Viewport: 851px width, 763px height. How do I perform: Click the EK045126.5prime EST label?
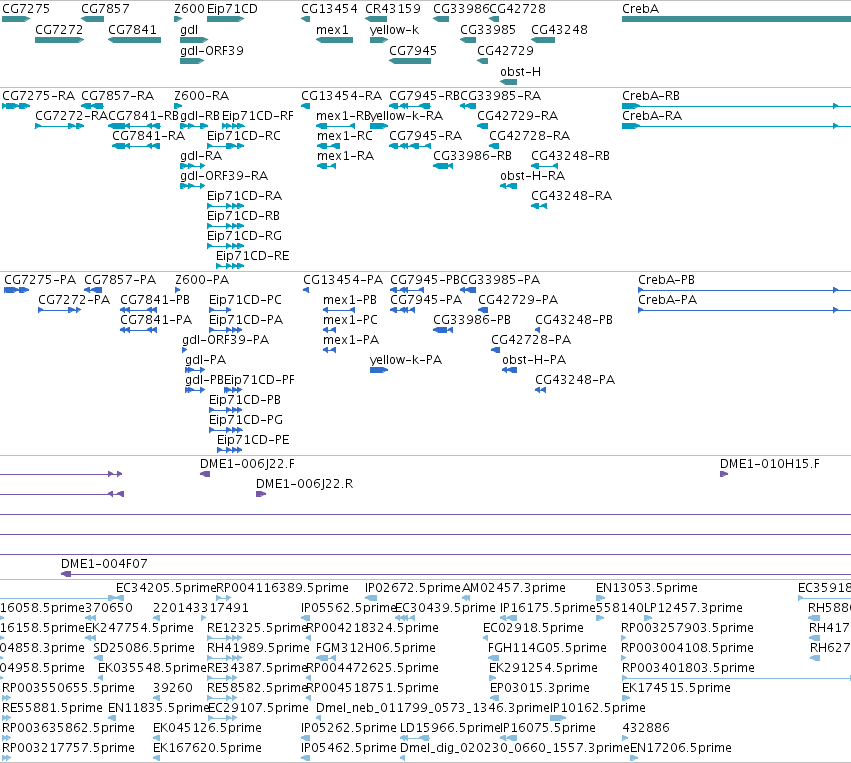(207, 728)
